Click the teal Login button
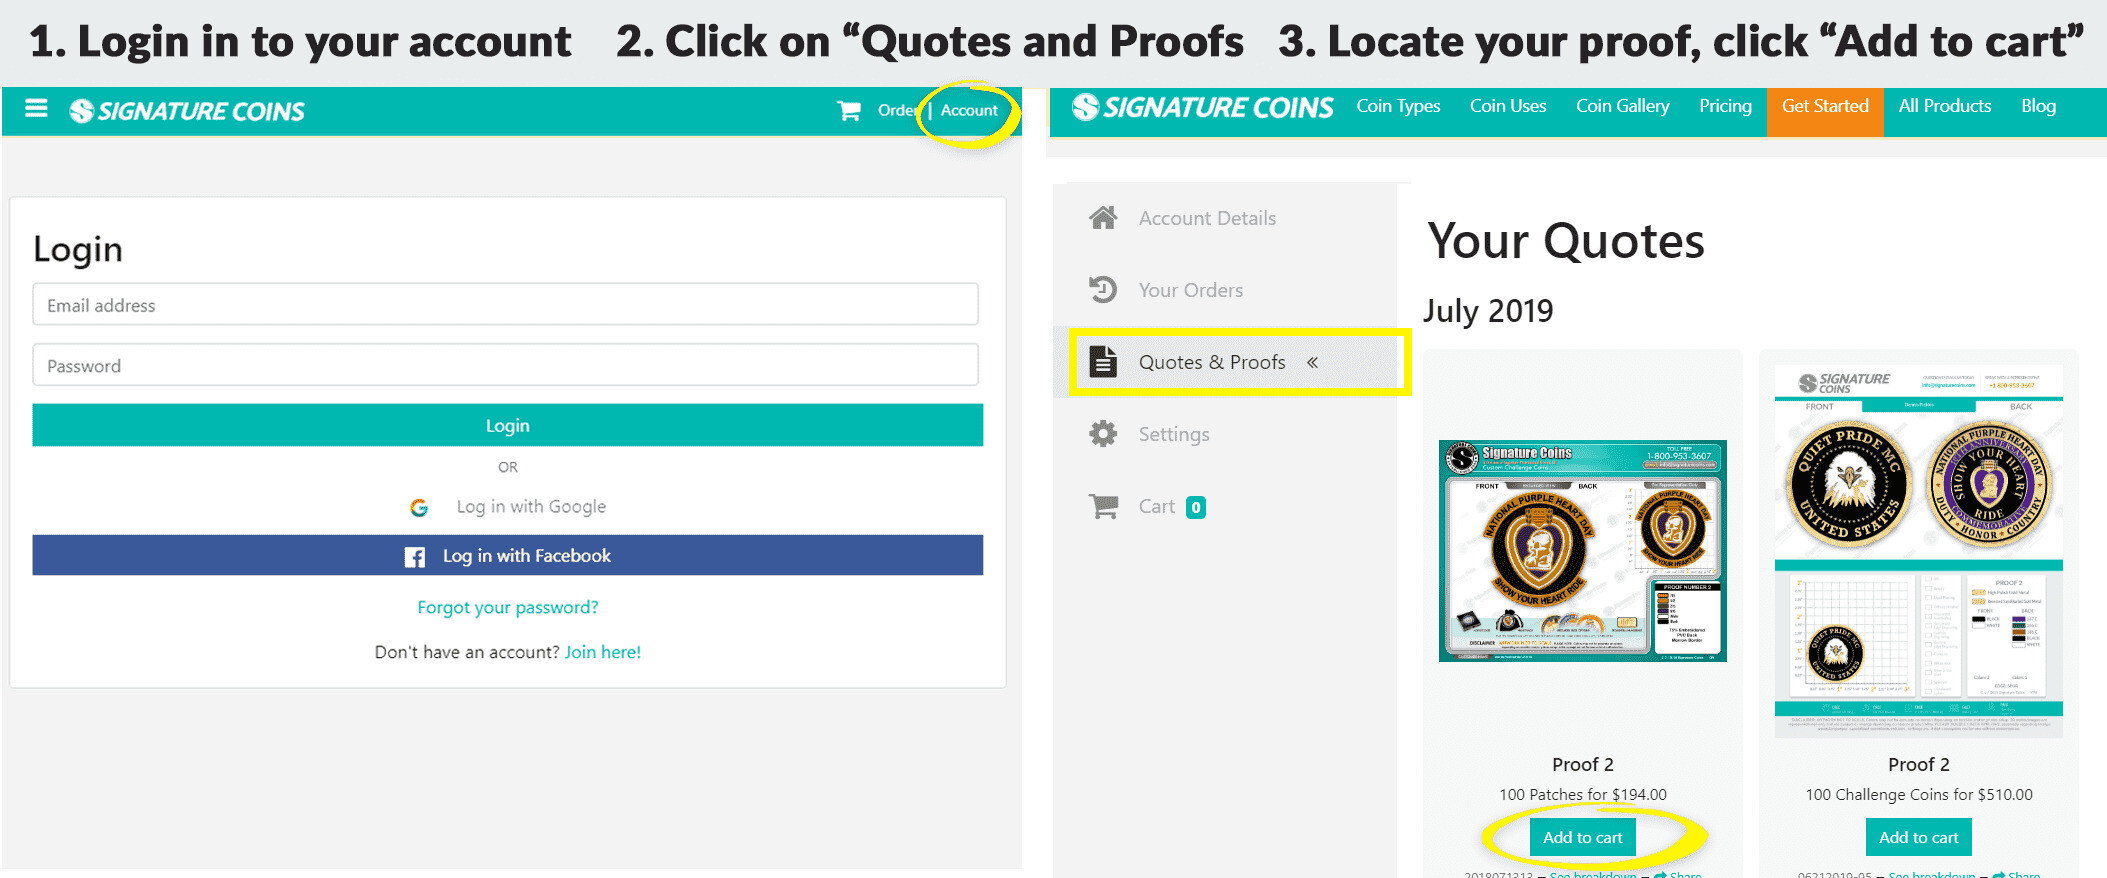 coord(507,425)
